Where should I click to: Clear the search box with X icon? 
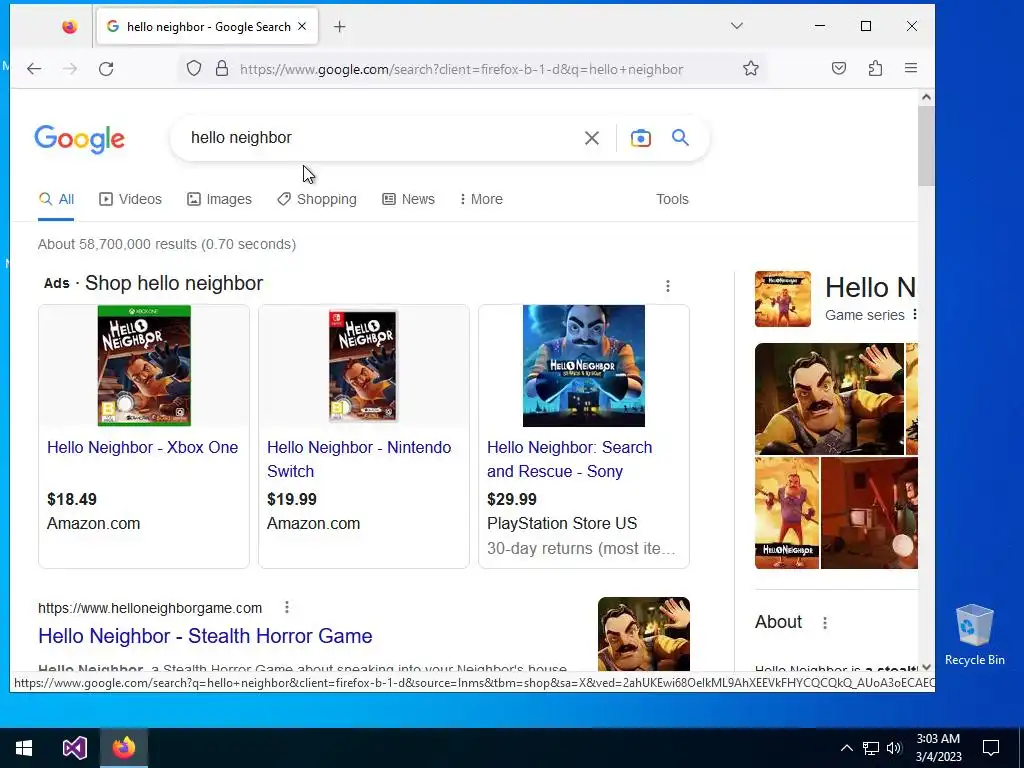tap(592, 138)
